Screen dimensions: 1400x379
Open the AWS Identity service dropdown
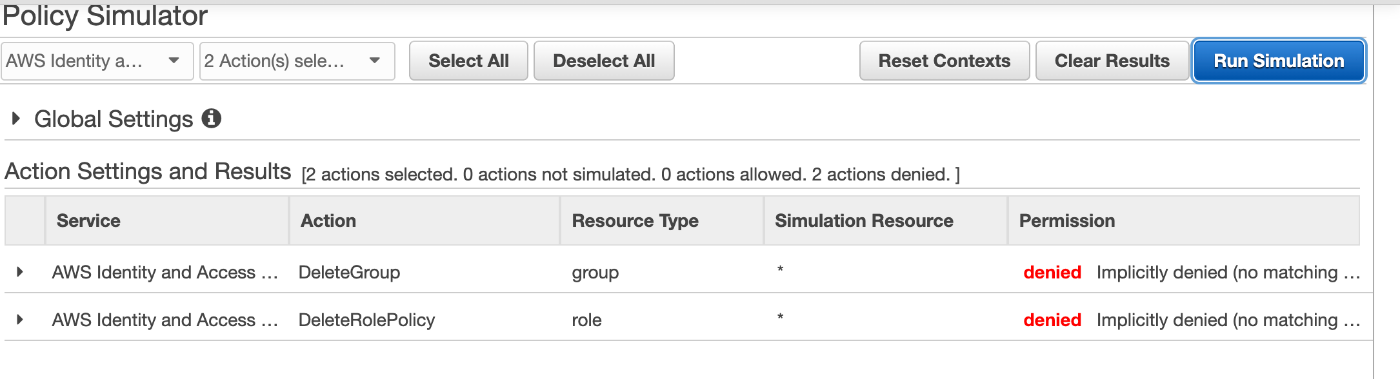point(97,61)
